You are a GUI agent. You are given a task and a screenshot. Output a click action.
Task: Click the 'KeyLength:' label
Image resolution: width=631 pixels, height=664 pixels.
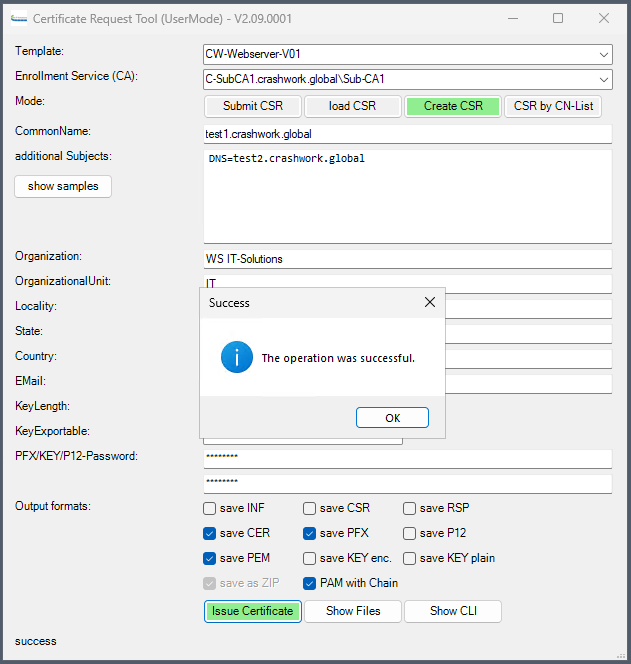42,406
